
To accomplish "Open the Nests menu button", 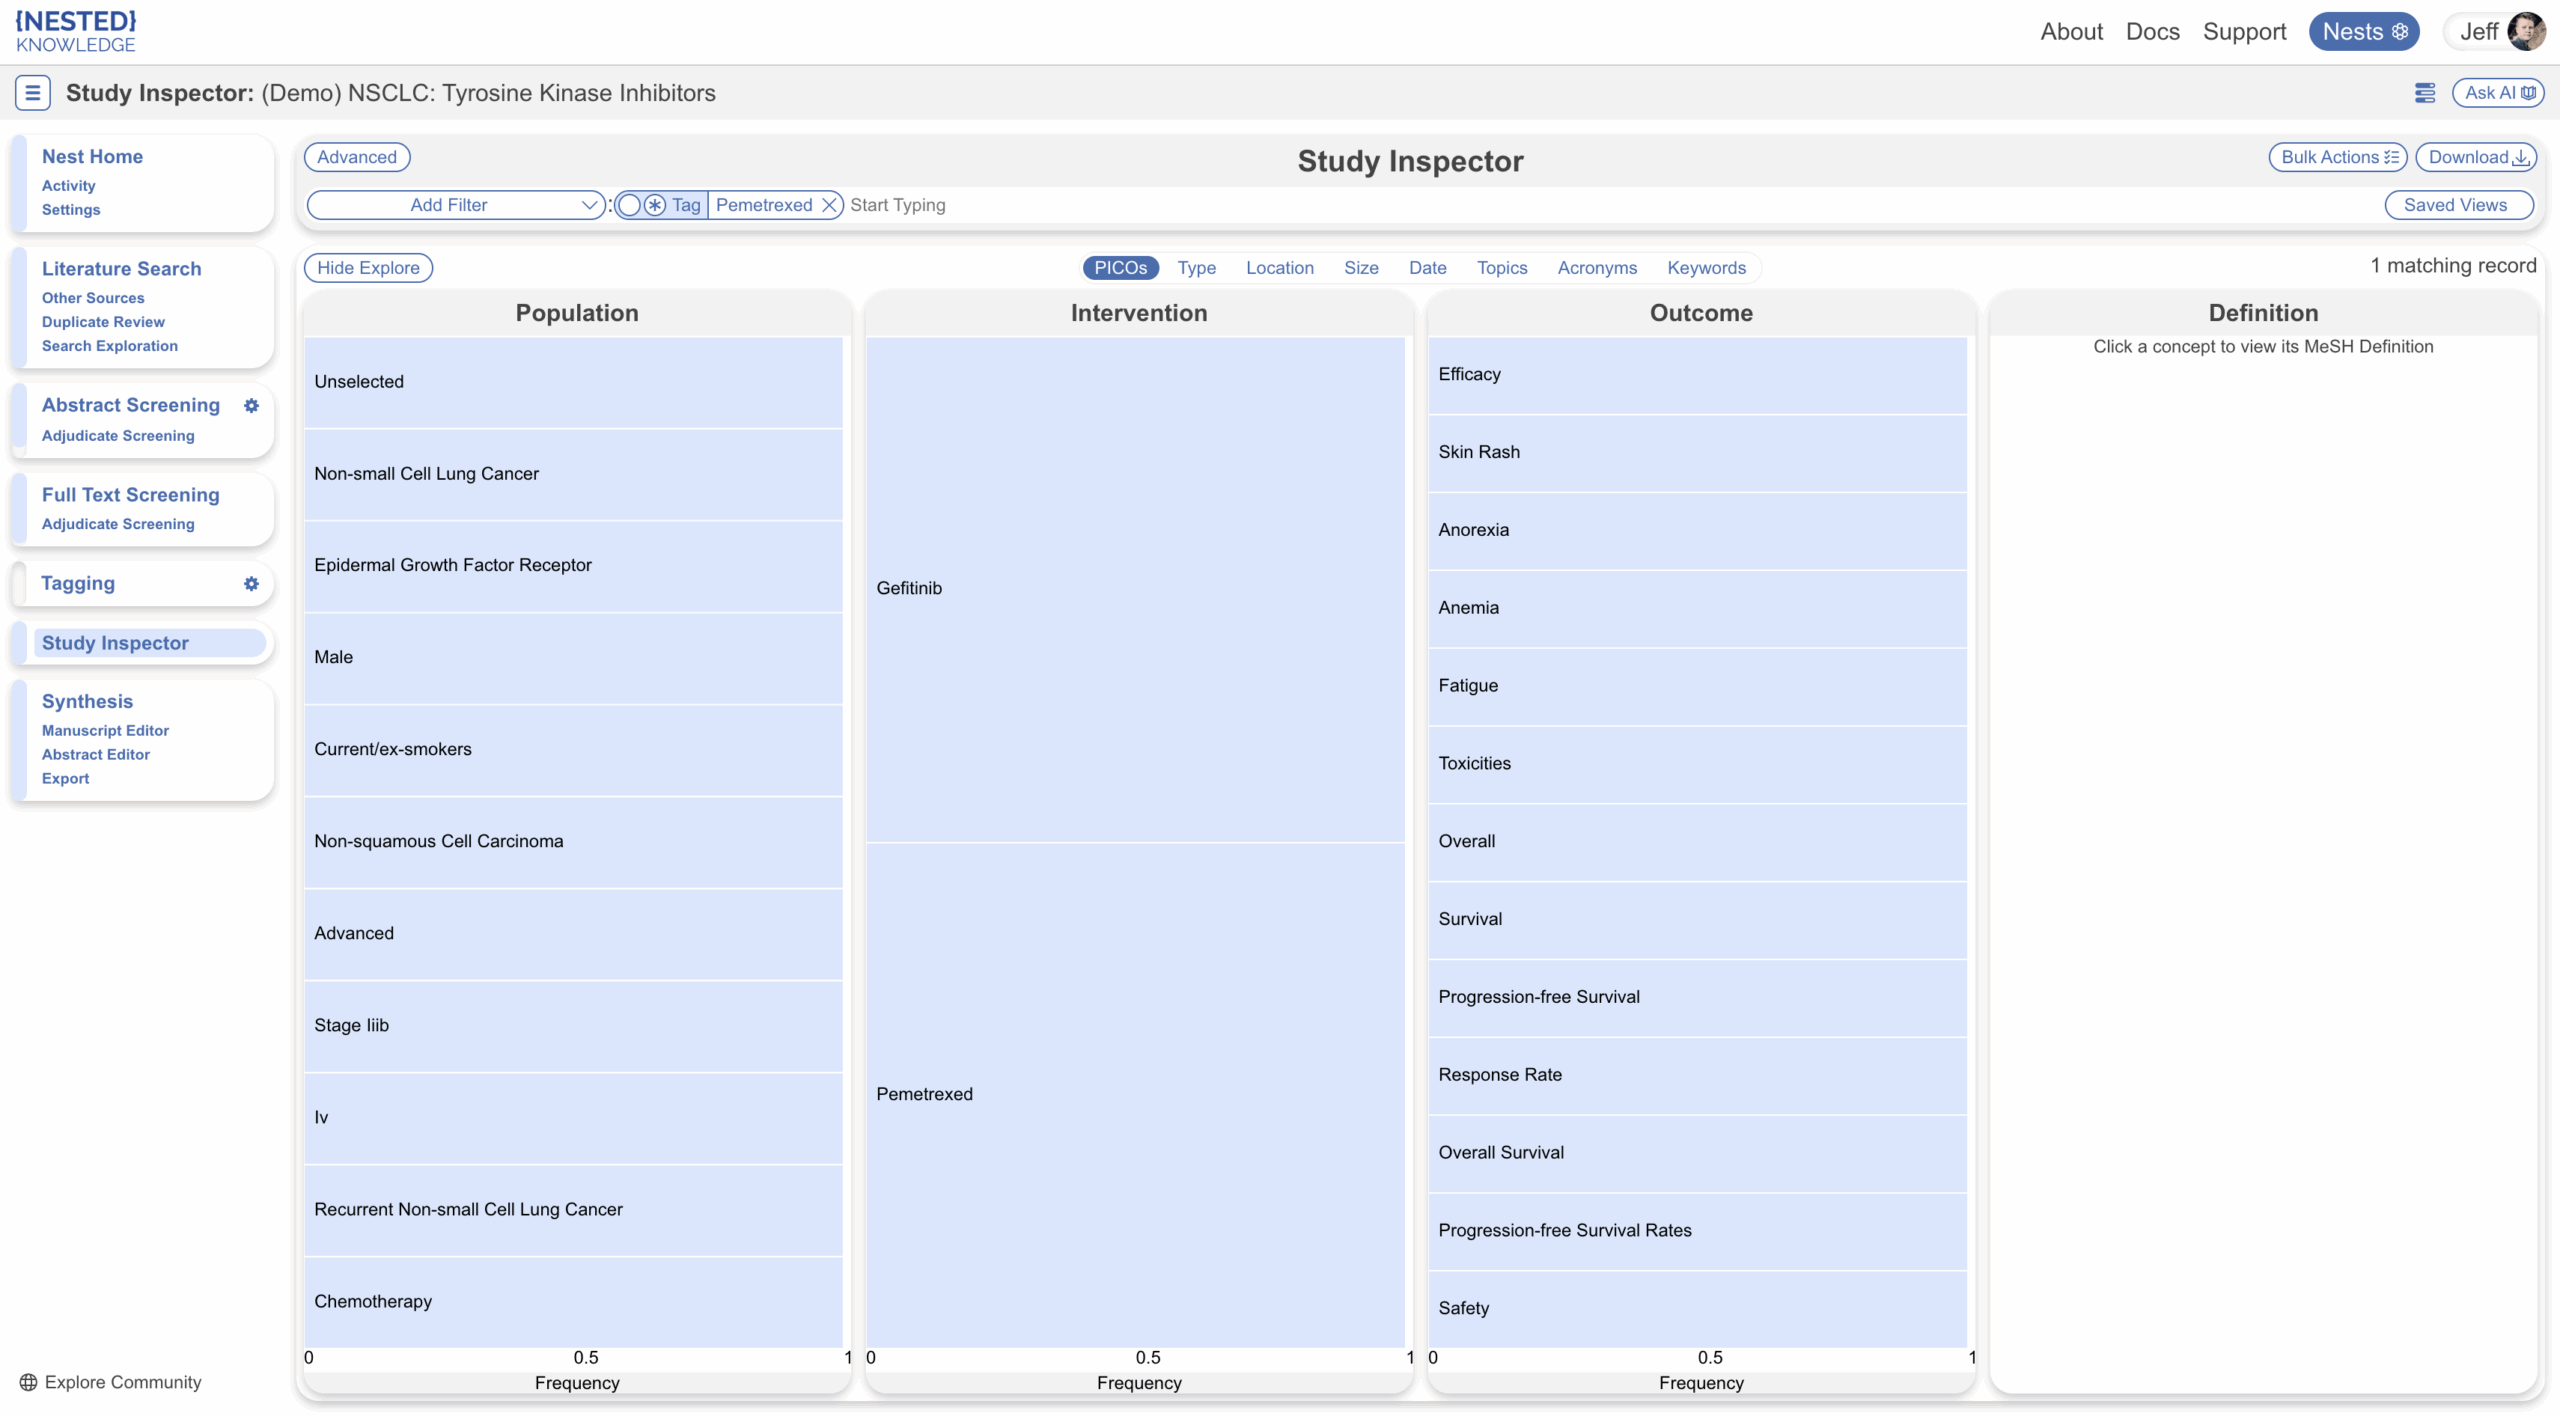I will coord(2363,31).
